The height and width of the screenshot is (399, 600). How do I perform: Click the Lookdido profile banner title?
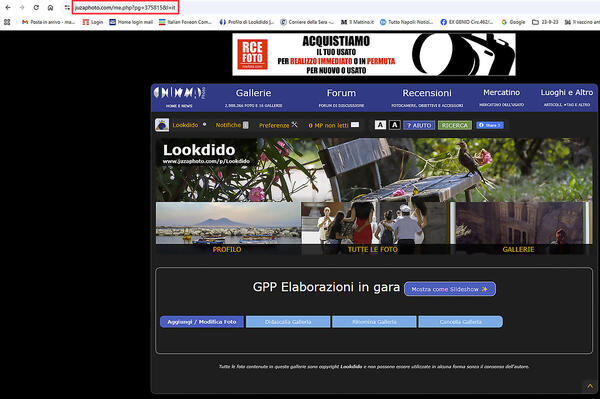(x=199, y=150)
